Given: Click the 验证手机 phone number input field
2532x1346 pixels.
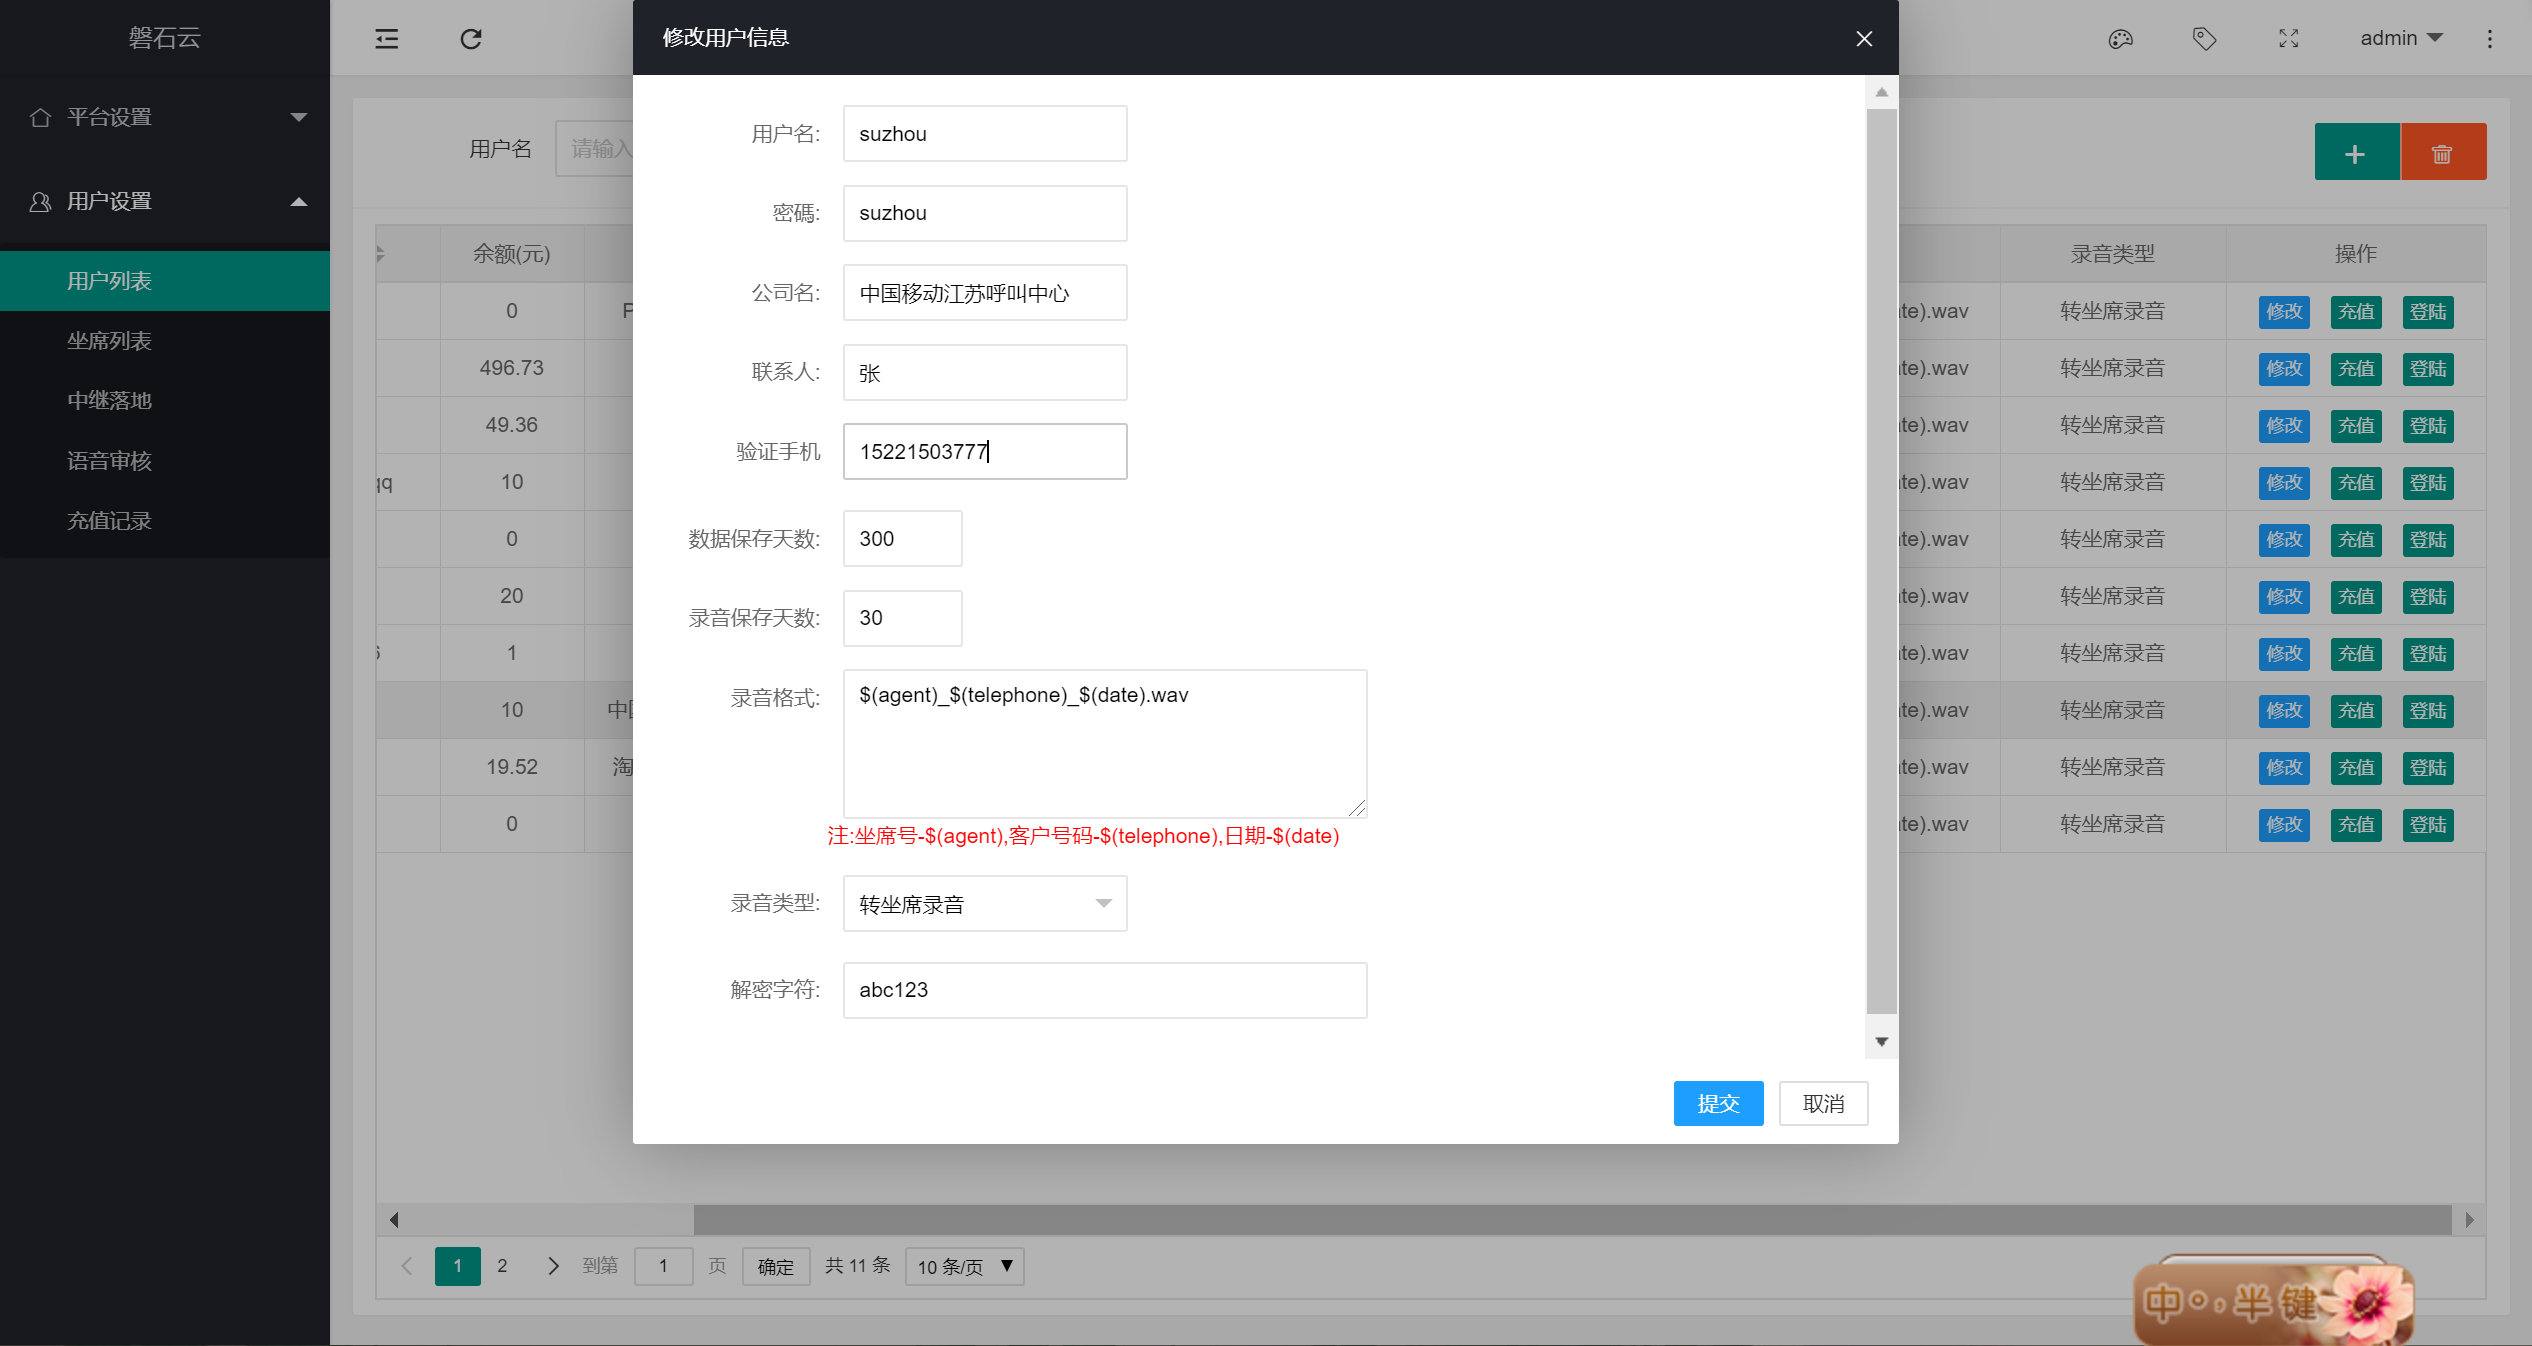Looking at the screenshot, I should [984, 451].
